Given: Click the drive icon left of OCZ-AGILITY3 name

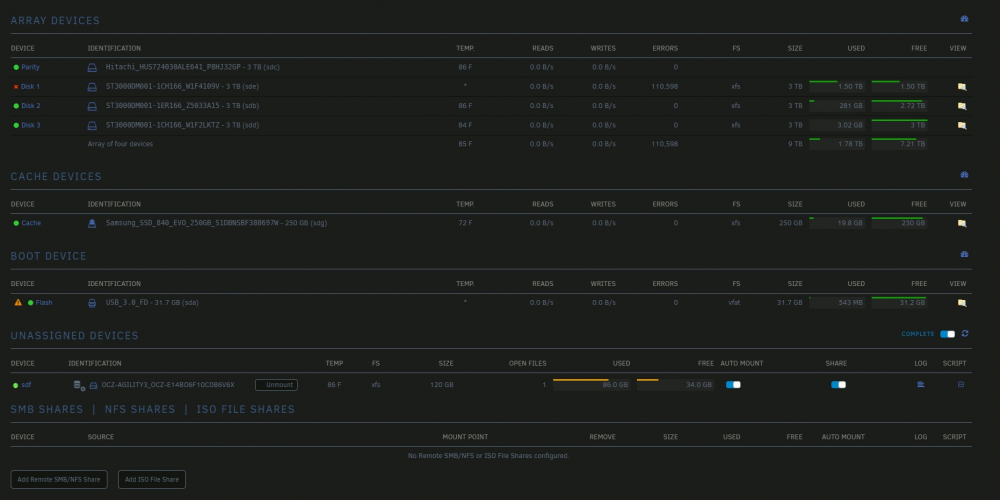Looking at the screenshot, I should click(93, 385).
